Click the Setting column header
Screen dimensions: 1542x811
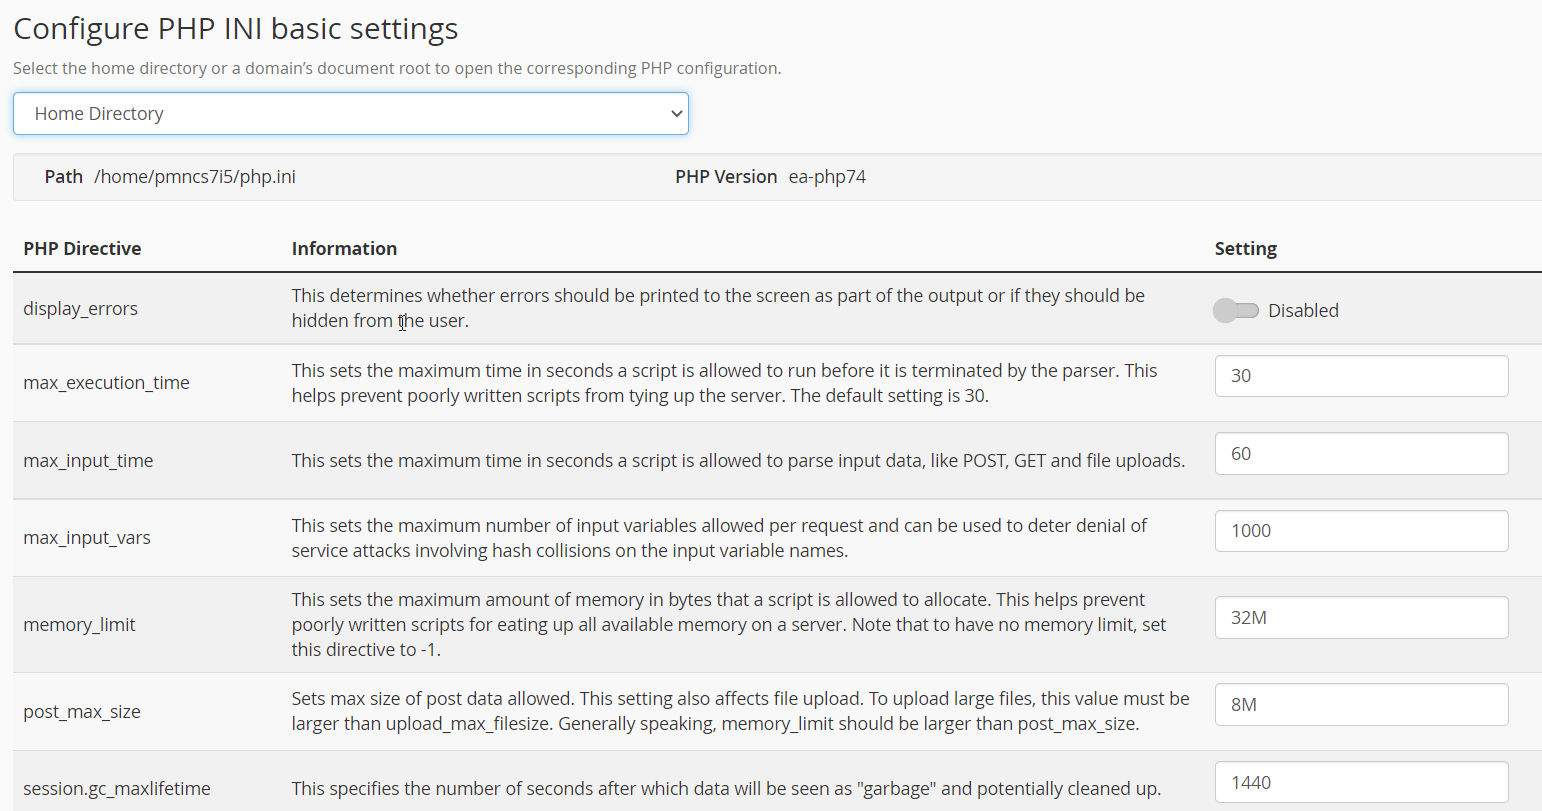point(1245,249)
